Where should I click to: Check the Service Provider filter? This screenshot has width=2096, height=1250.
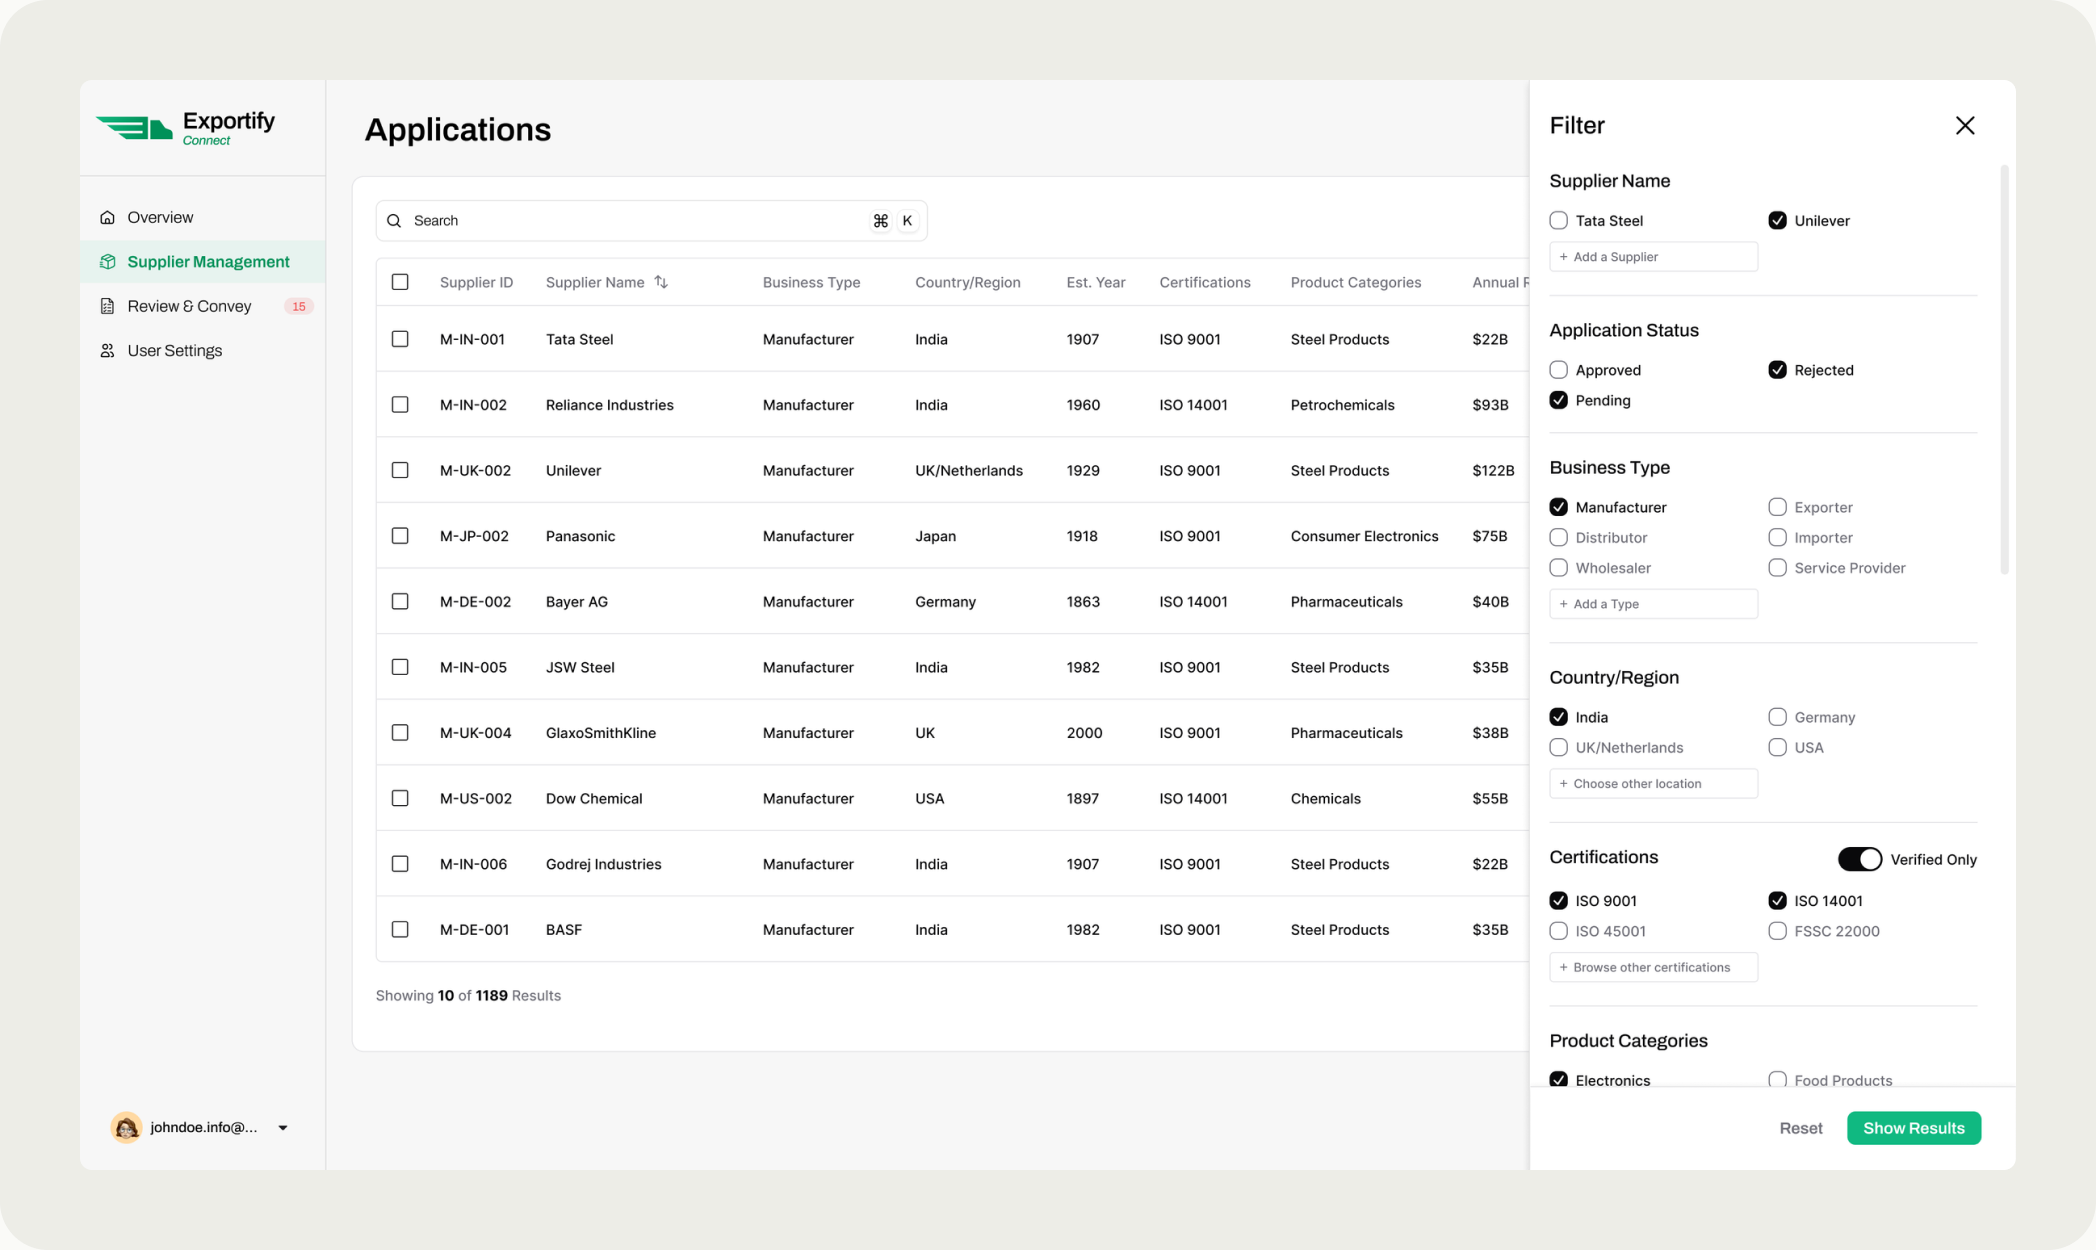pos(1777,568)
